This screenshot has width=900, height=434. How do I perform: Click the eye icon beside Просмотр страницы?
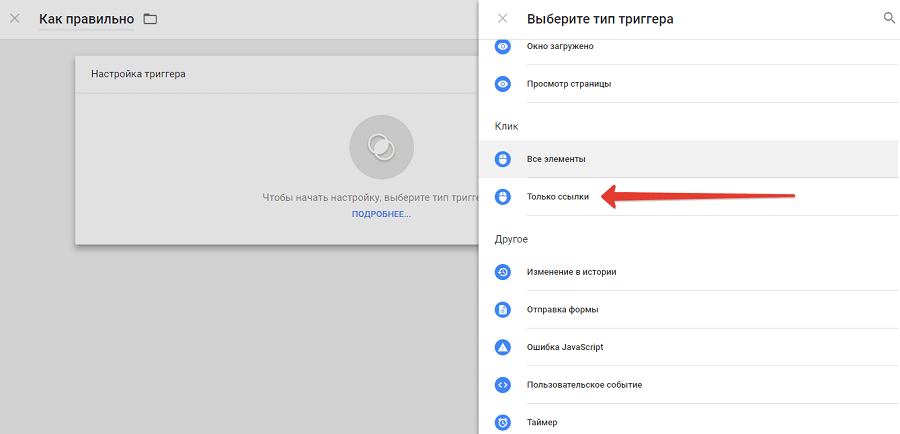click(503, 83)
